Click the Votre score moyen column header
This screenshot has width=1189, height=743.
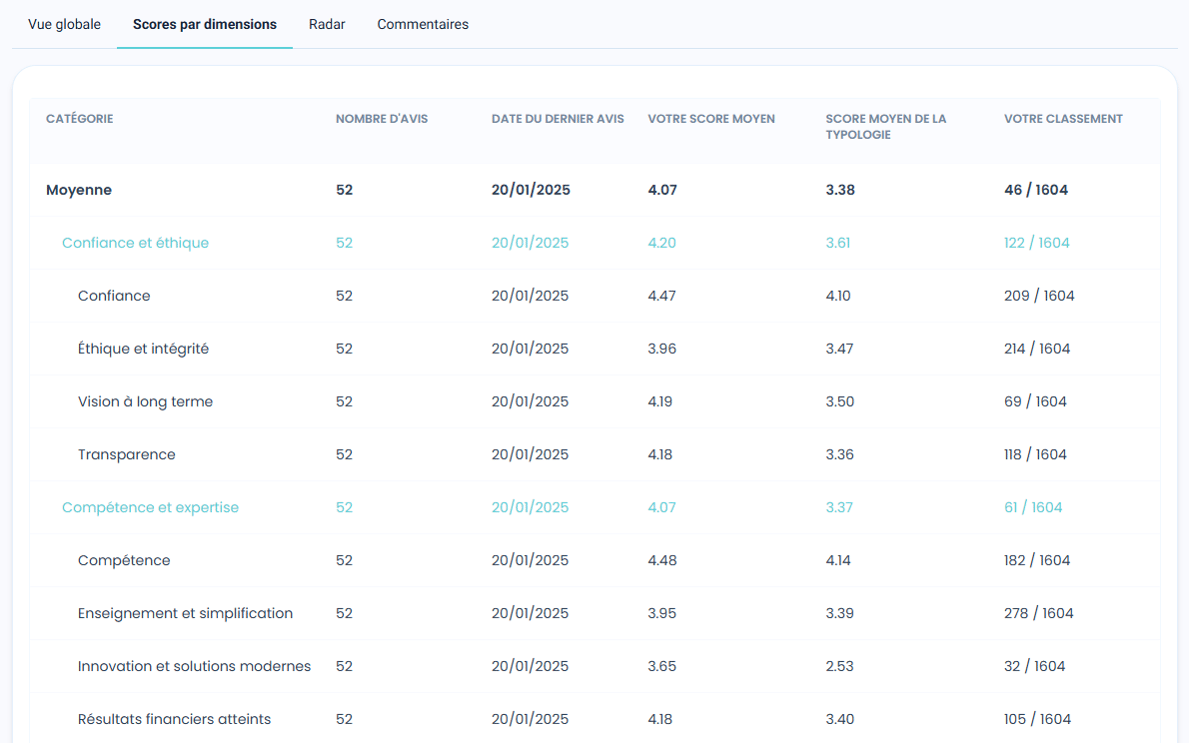[x=711, y=119]
